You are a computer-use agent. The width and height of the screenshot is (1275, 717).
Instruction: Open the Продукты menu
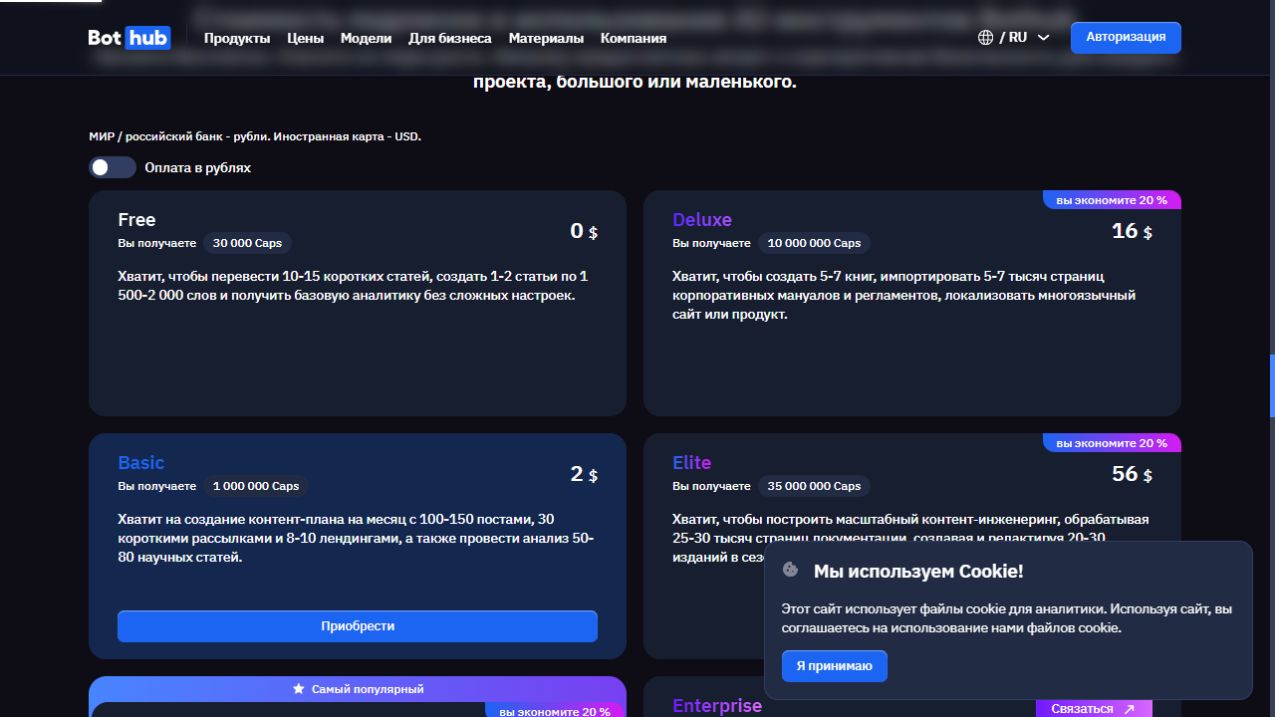pyautogui.click(x=237, y=38)
